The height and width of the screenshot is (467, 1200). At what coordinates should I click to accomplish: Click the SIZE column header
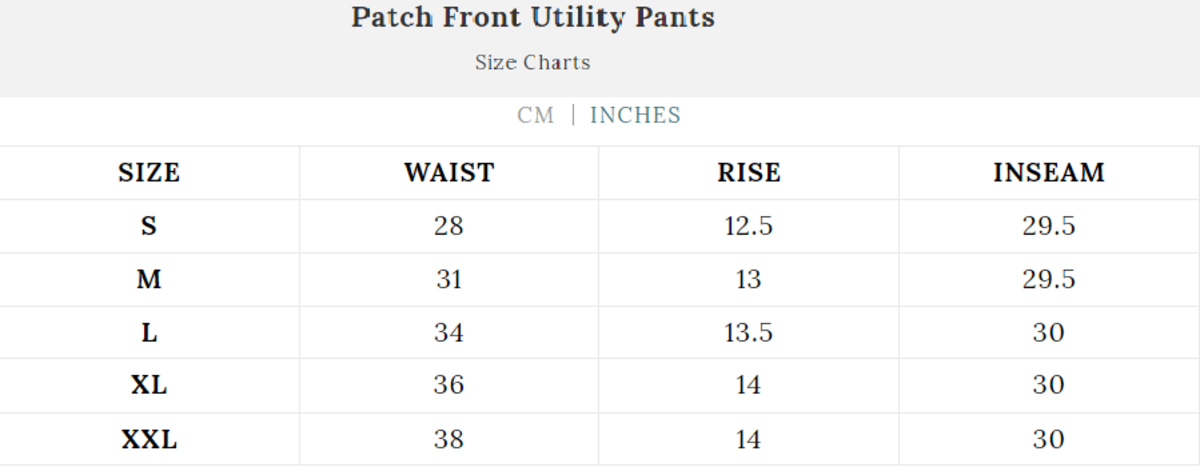pos(149,173)
